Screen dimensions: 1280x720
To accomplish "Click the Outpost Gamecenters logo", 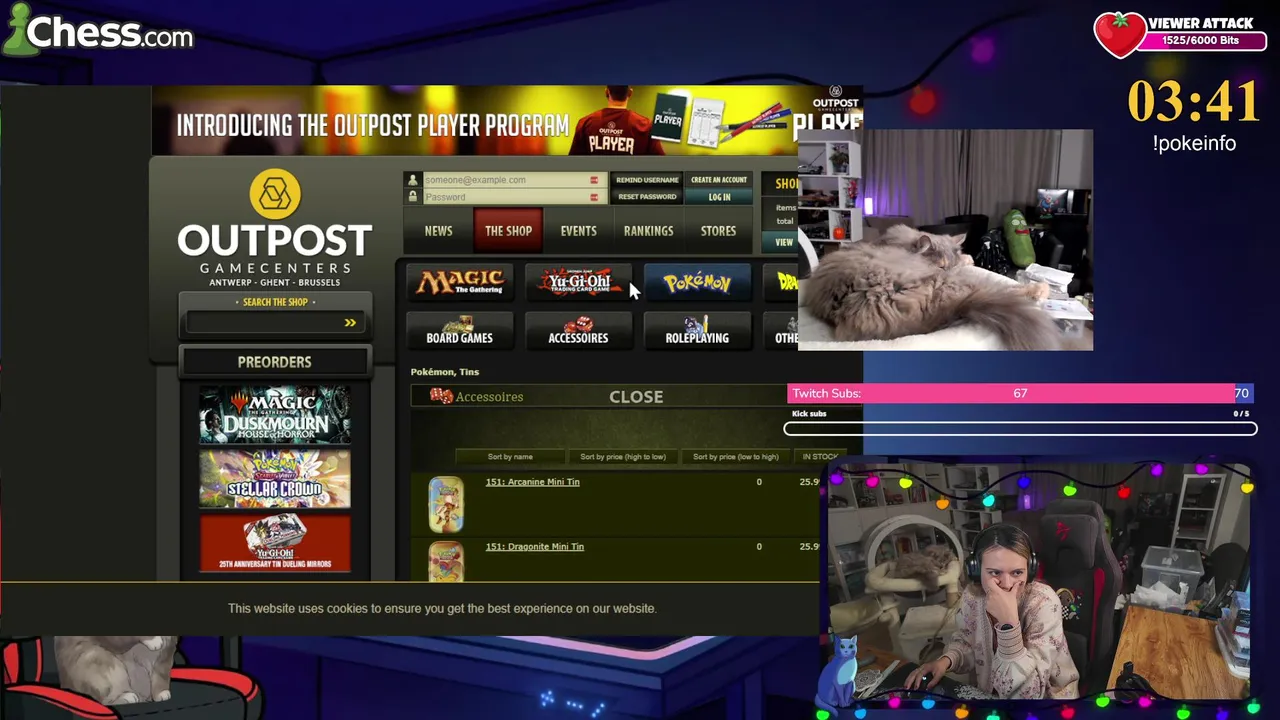I will click(275, 227).
